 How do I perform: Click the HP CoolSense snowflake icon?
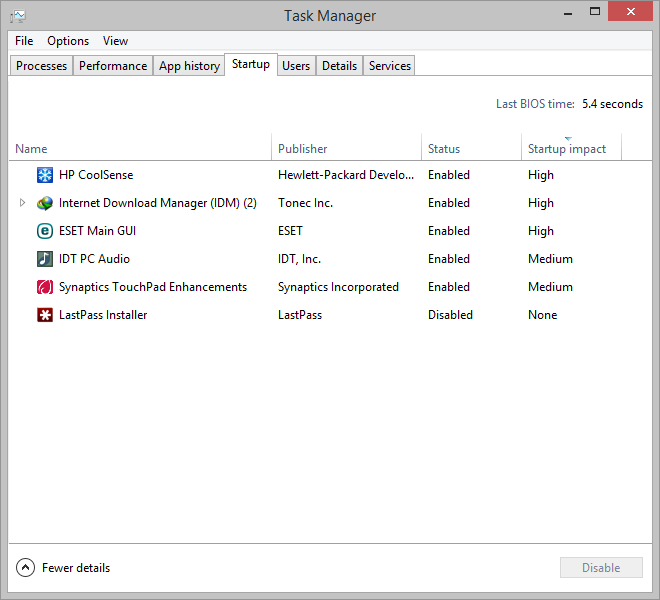click(45, 175)
